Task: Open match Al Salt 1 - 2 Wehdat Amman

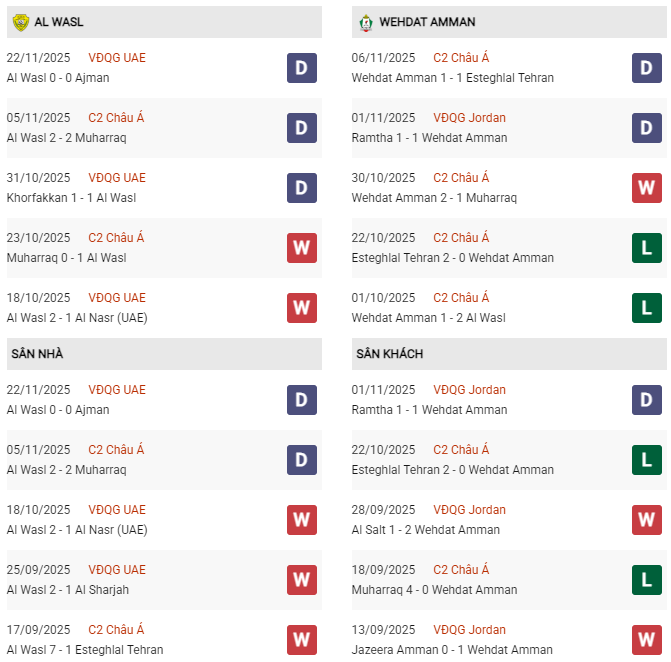Action: coord(426,530)
